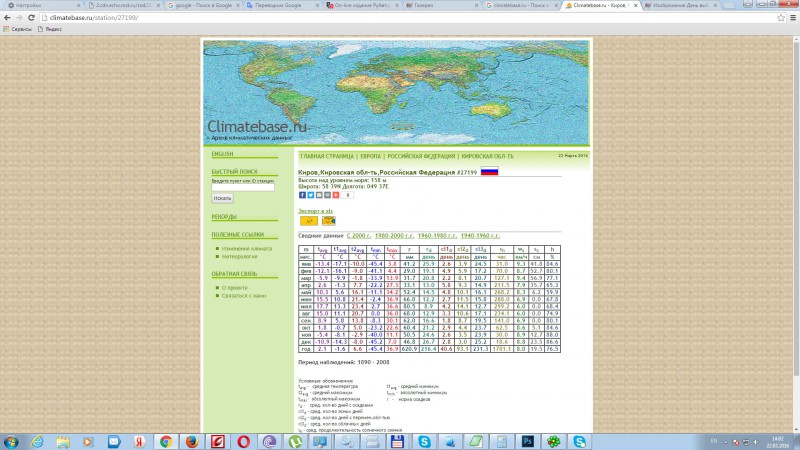Click the Russian flag icon

point(489,171)
